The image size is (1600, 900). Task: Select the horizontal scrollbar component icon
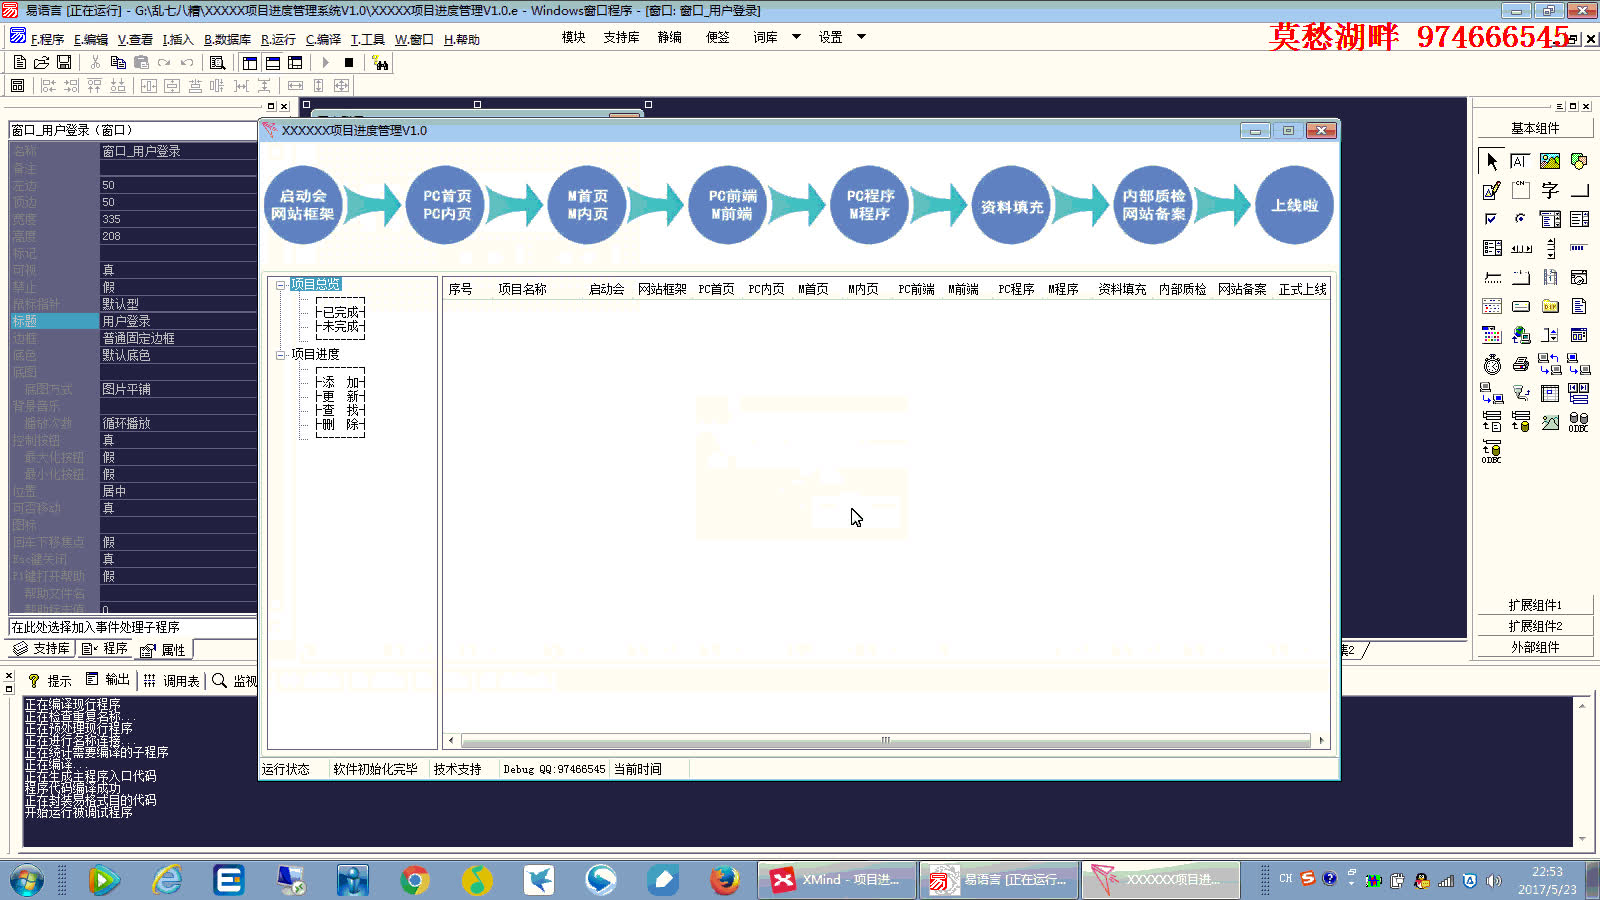click(x=1520, y=248)
